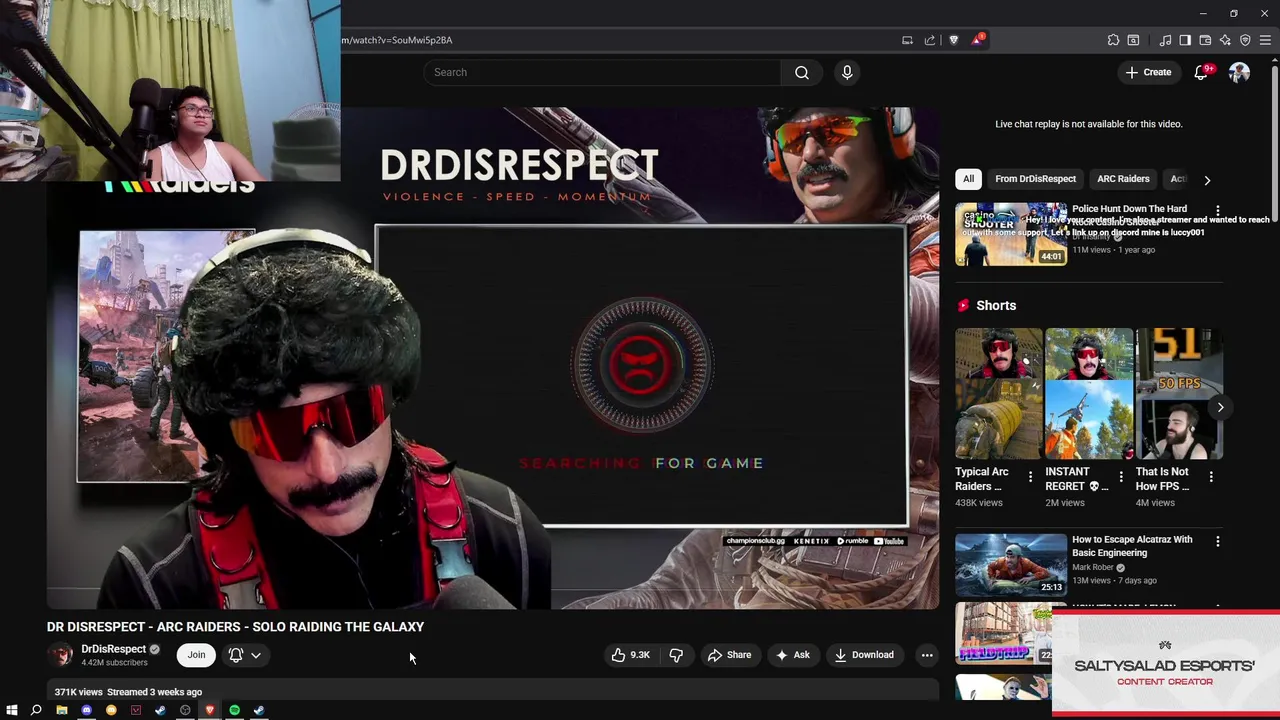This screenshot has width=1280, height=720.
Task: Click the page address URL bar
Action: (618, 40)
